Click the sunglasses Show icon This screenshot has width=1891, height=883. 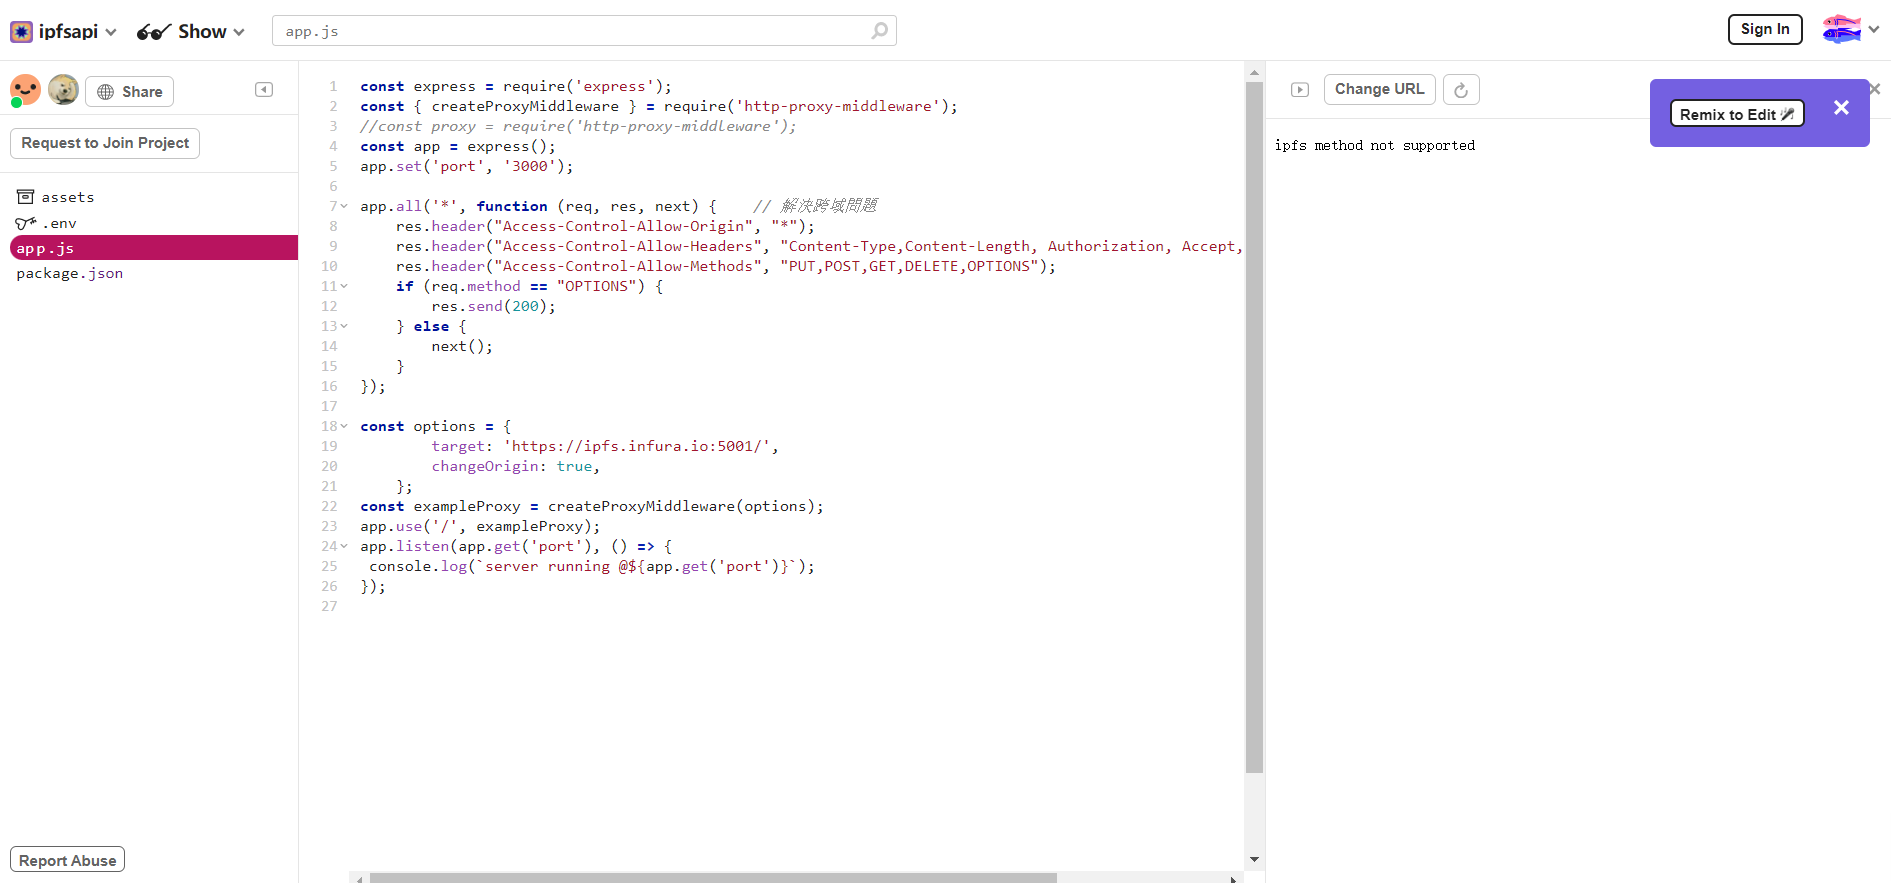154,32
